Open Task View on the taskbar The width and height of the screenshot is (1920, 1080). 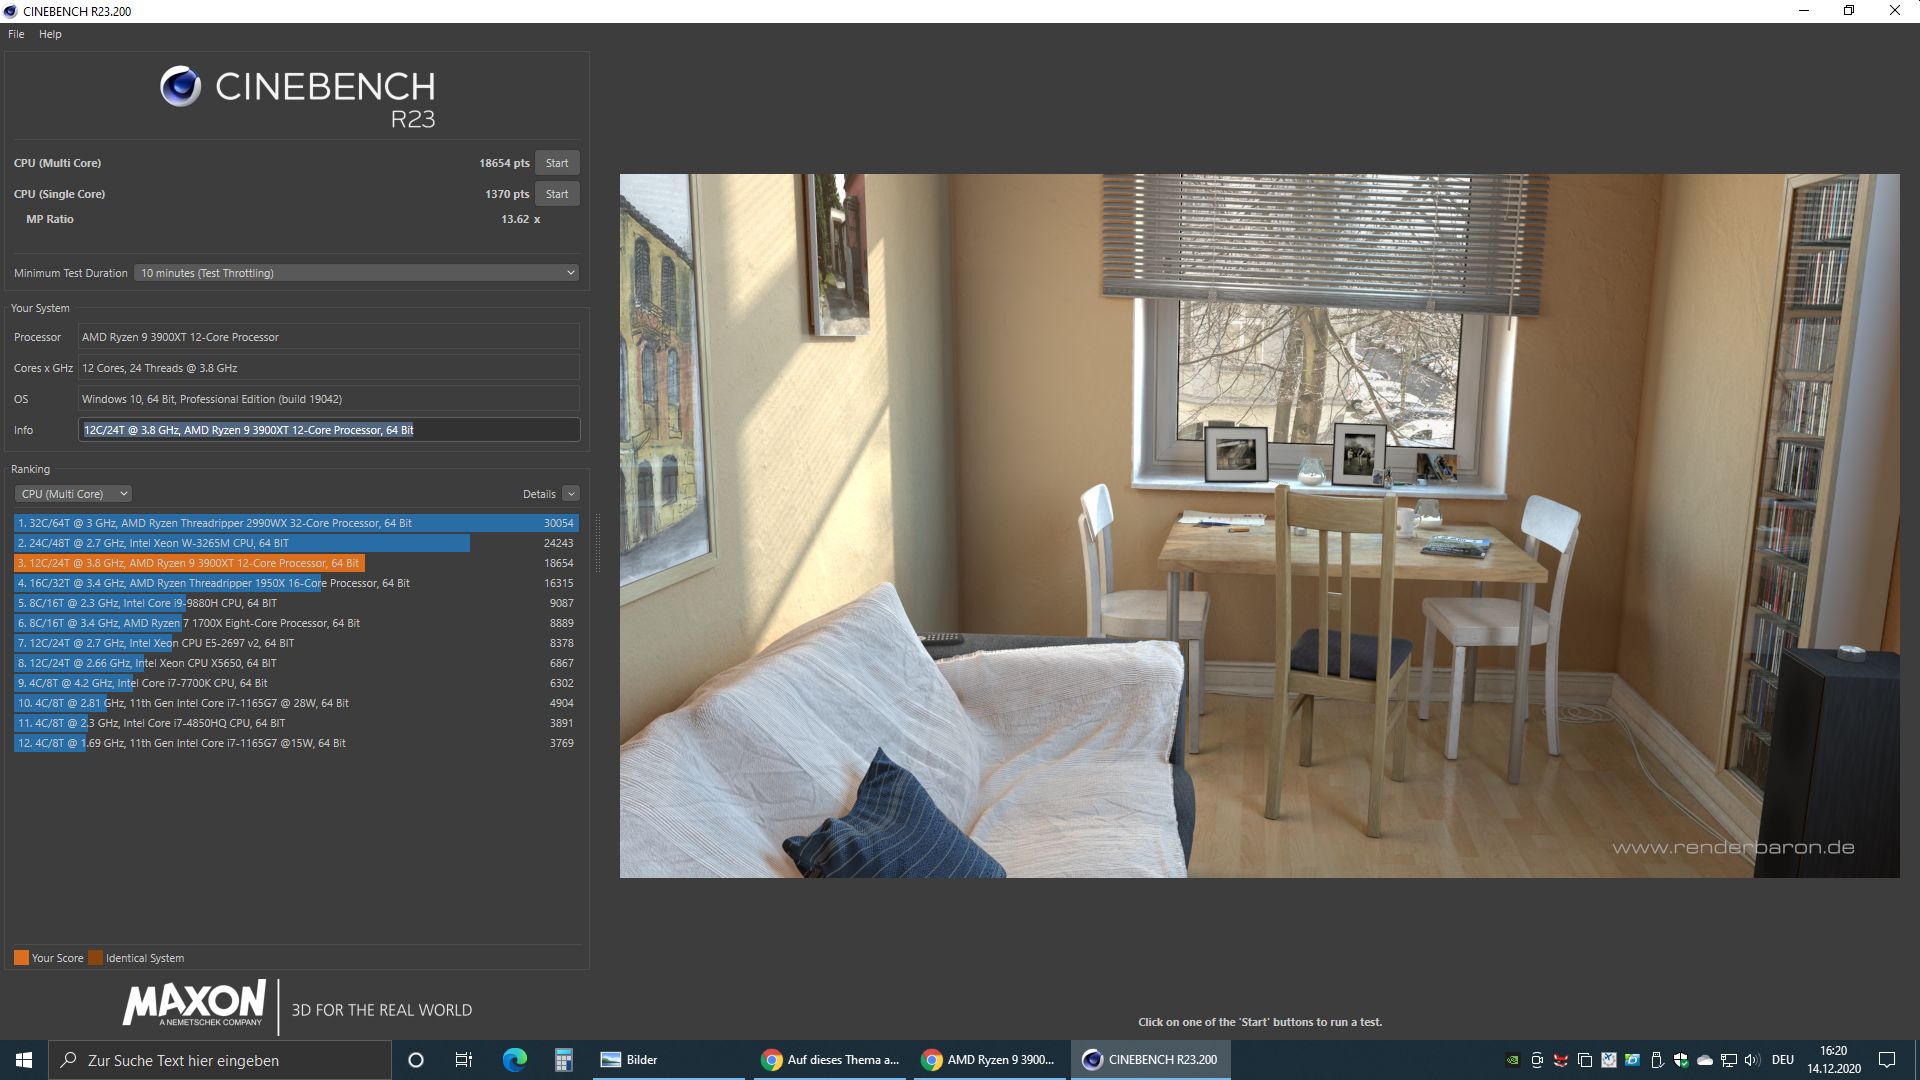coord(464,1060)
